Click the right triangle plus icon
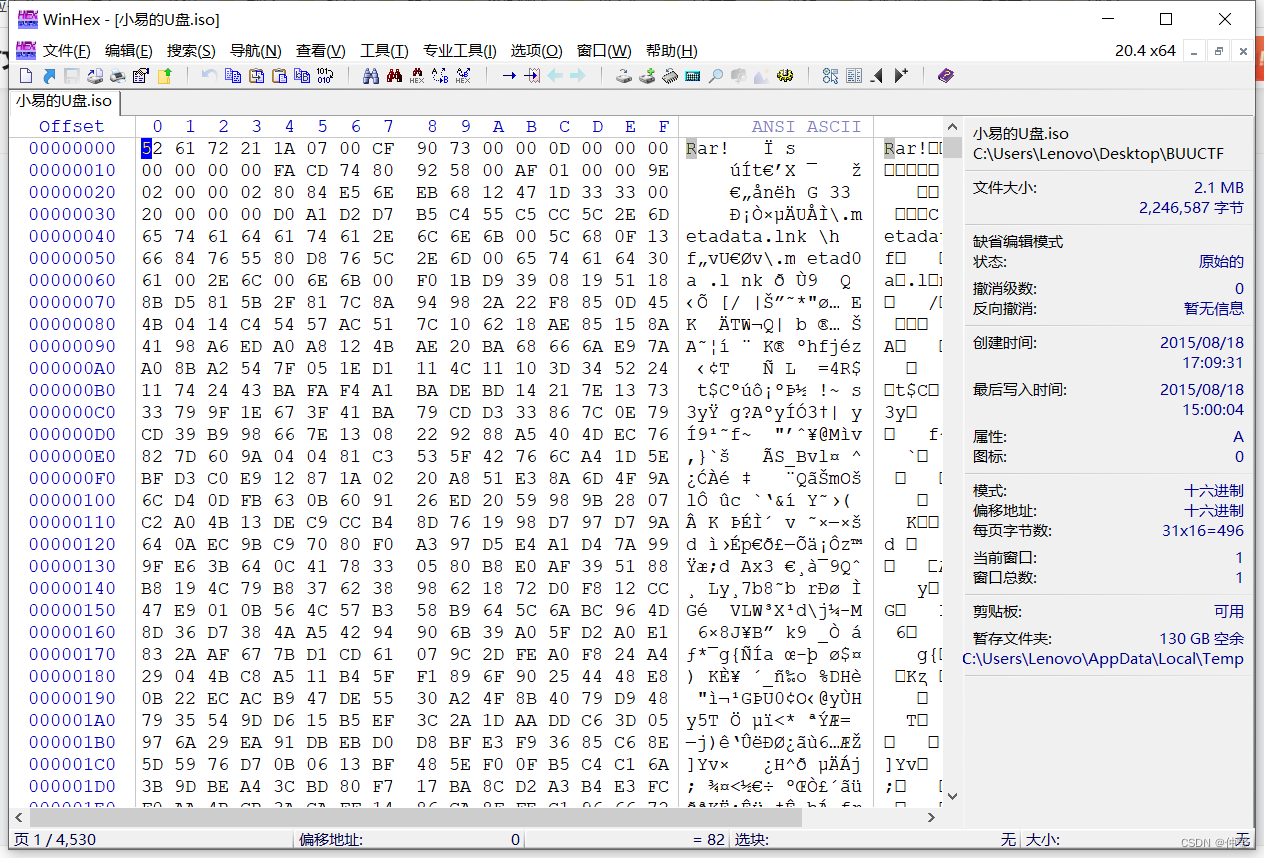Screen dimensions: 1264x858 tap(901, 75)
